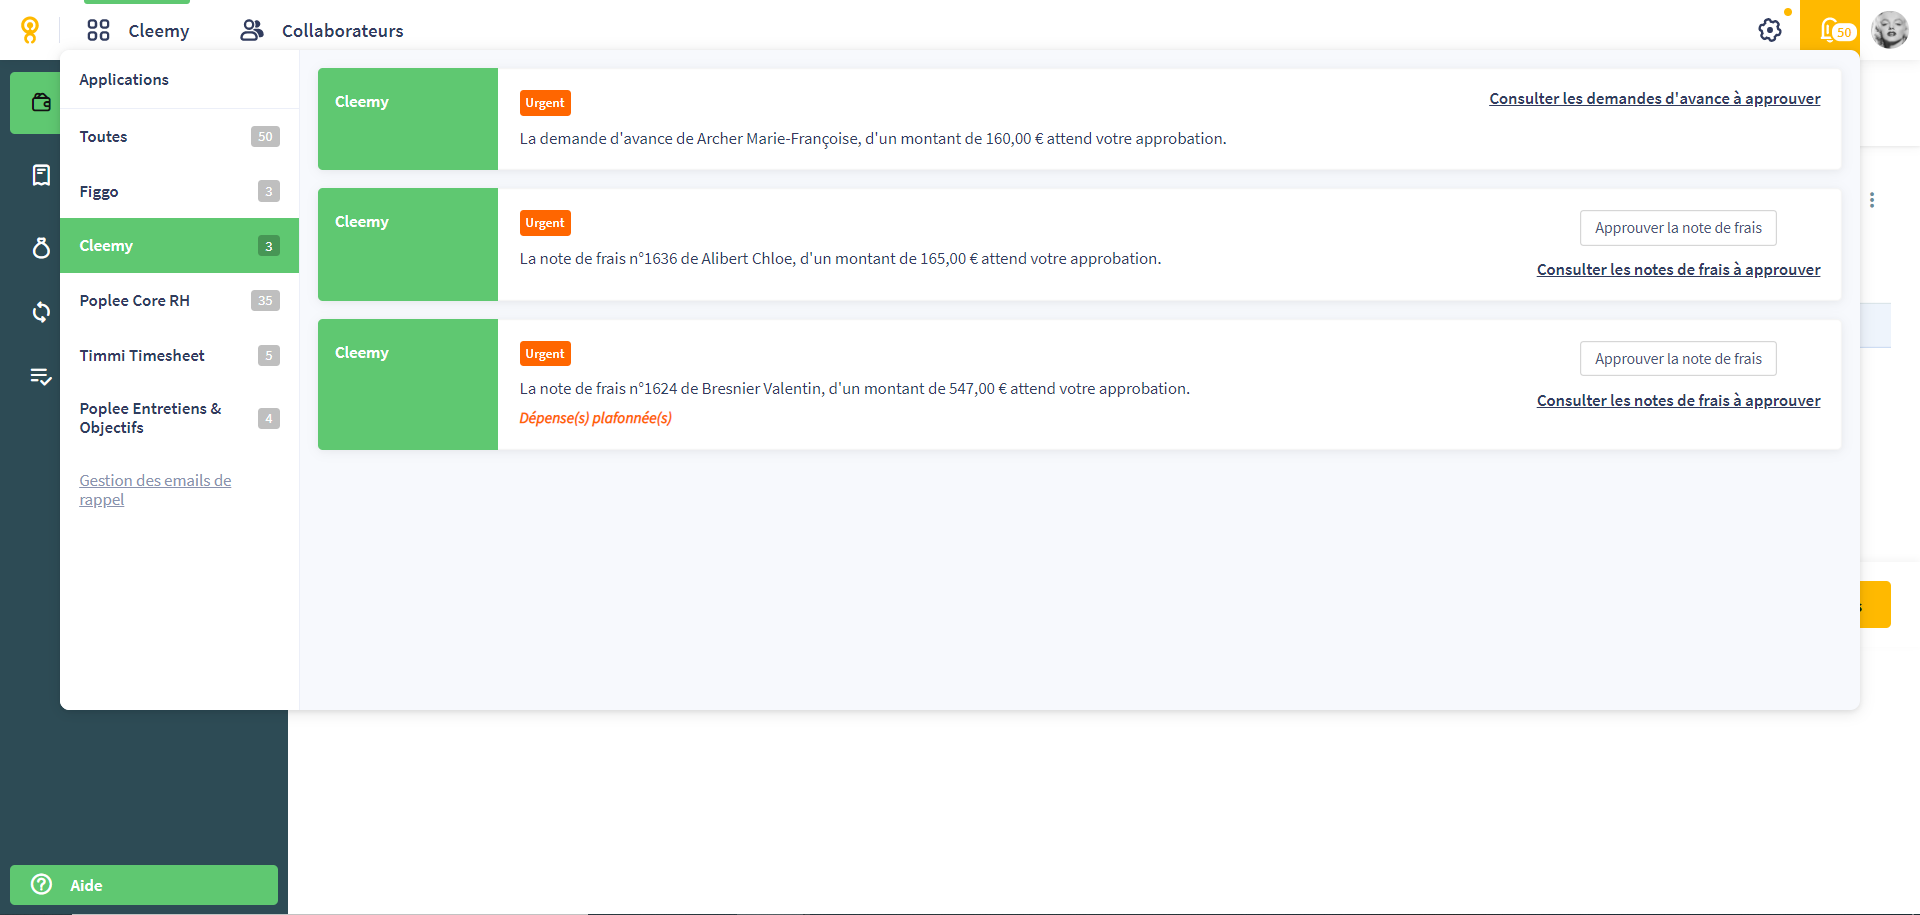Approve expense report n°1624 of Bresnier Valentin
This screenshot has height=915, width=1920.
pos(1678,359)
